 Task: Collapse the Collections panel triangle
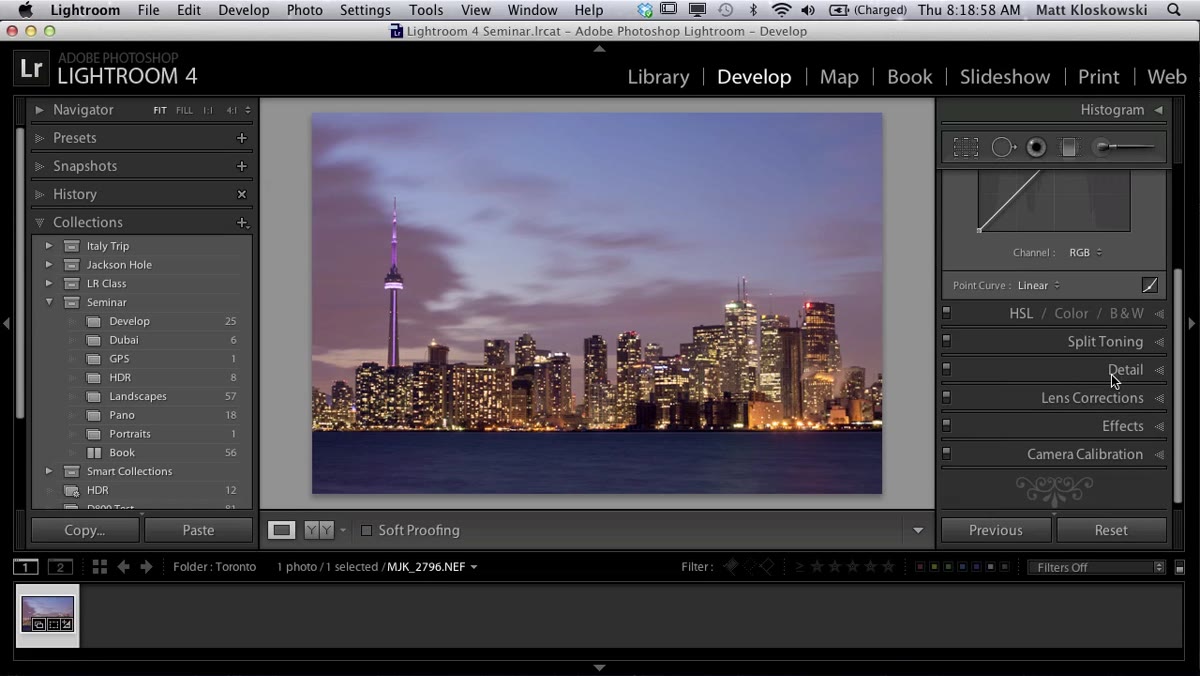pyautogui.click(x=40, y=222)
